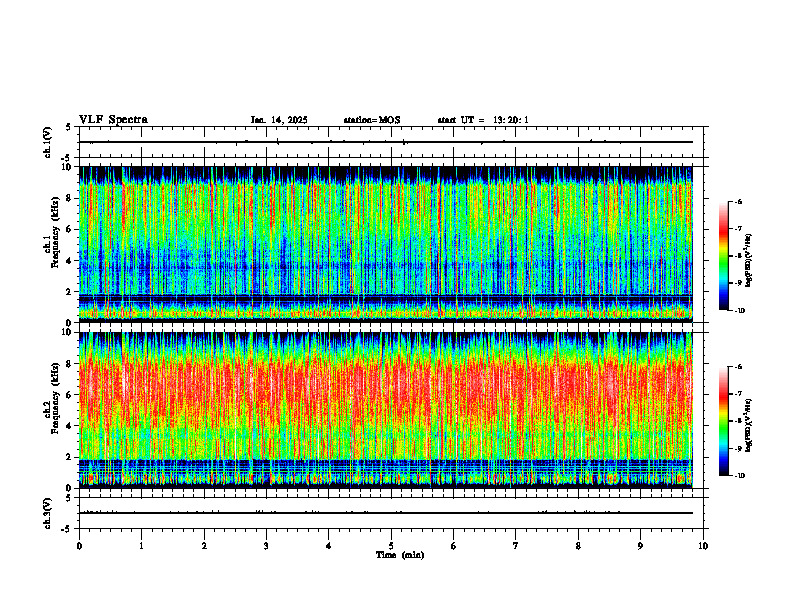Click the "3" tick on the time axis
Viewport: 792px width, 612px height.
click(x=266, y=546)
